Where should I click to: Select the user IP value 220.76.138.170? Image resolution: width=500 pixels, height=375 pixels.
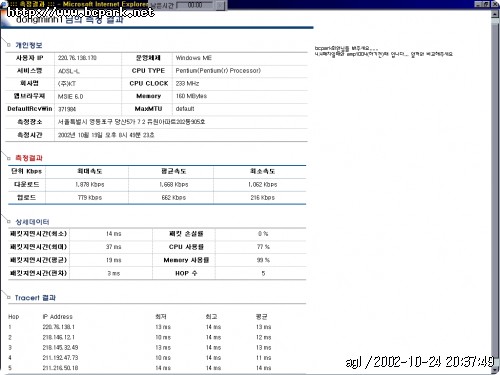click(x=77, y=58)
